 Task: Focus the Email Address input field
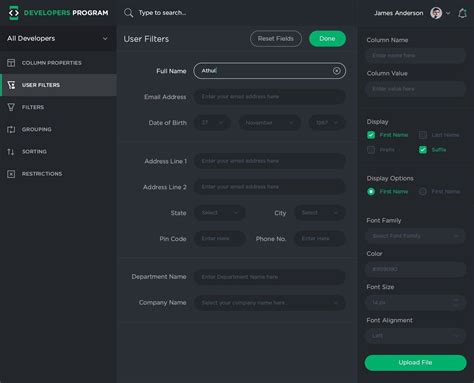coord(270,97)
